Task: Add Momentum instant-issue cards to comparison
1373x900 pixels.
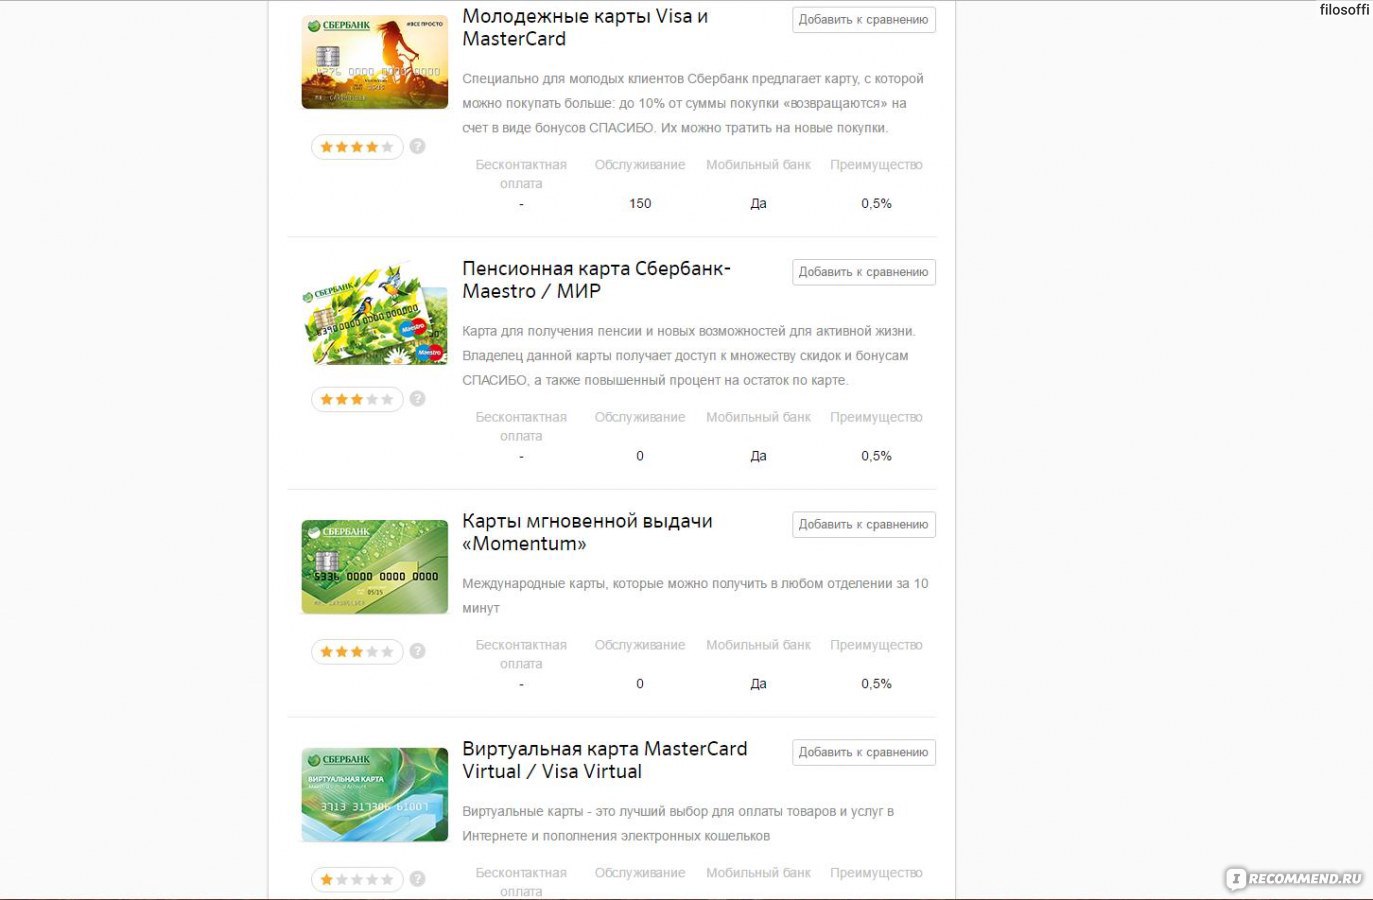Action: point(864,524)
